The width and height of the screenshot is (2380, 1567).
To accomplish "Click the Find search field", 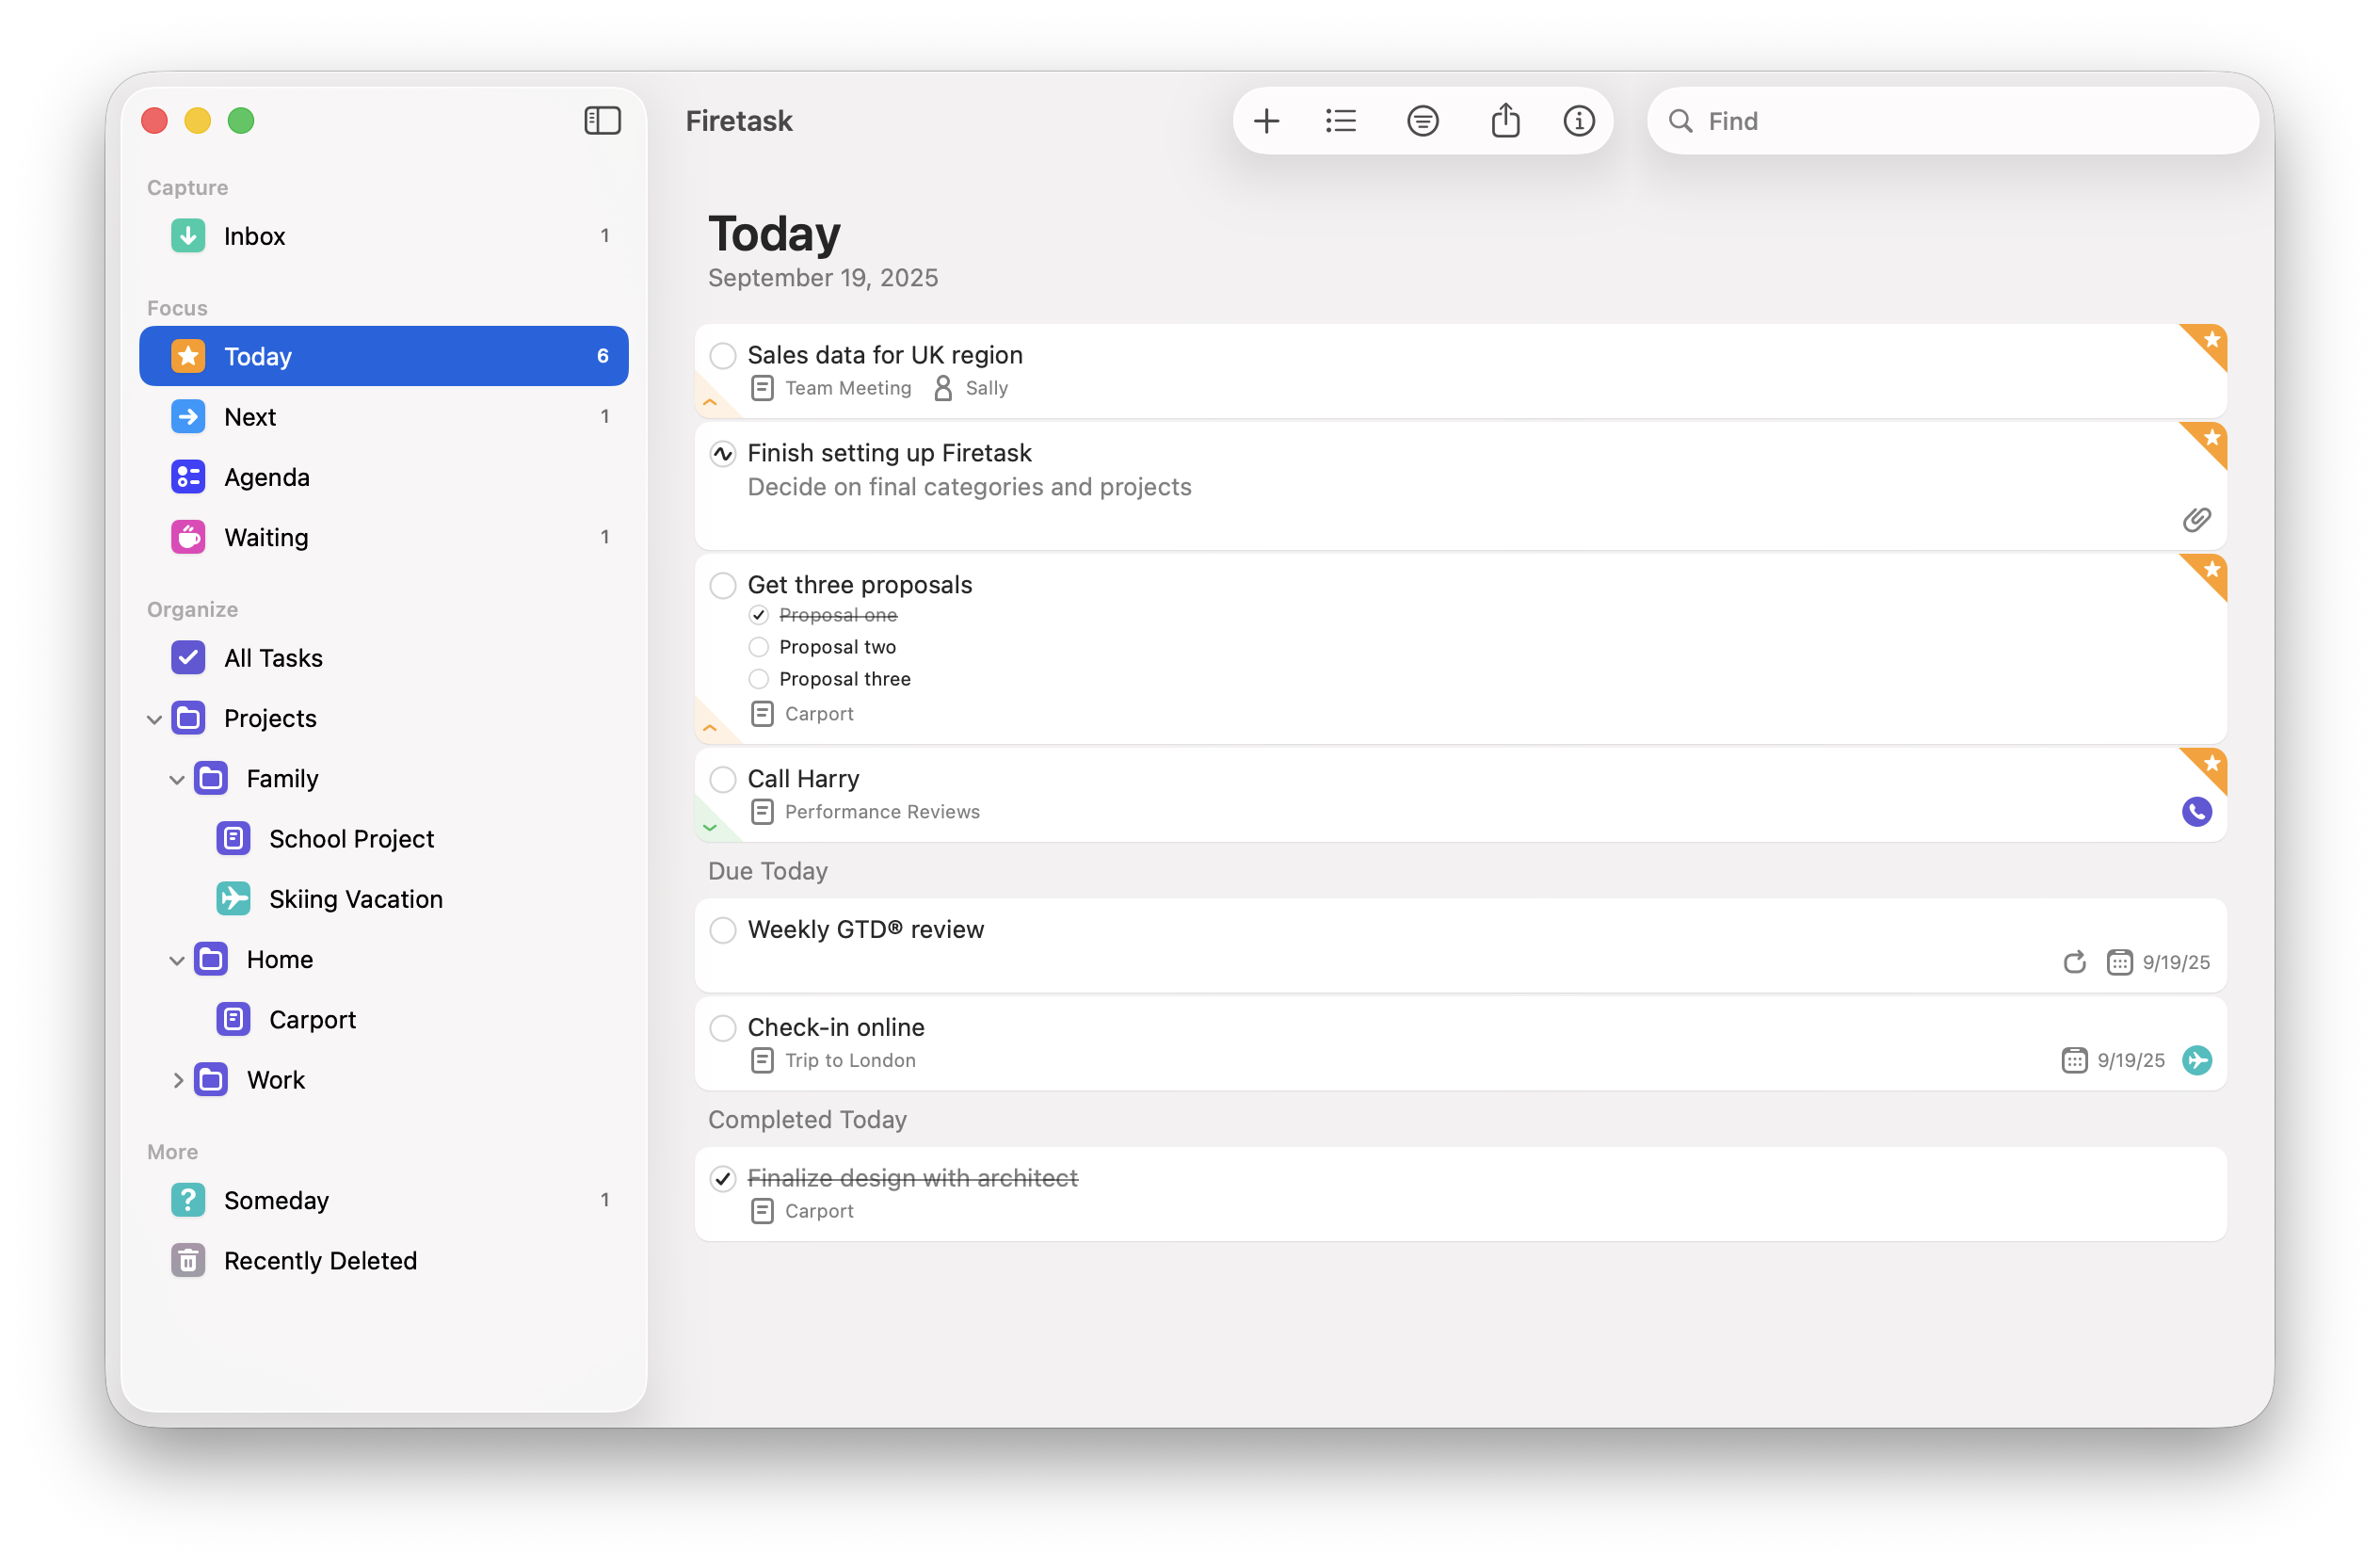I will (x=1960, y=121).
